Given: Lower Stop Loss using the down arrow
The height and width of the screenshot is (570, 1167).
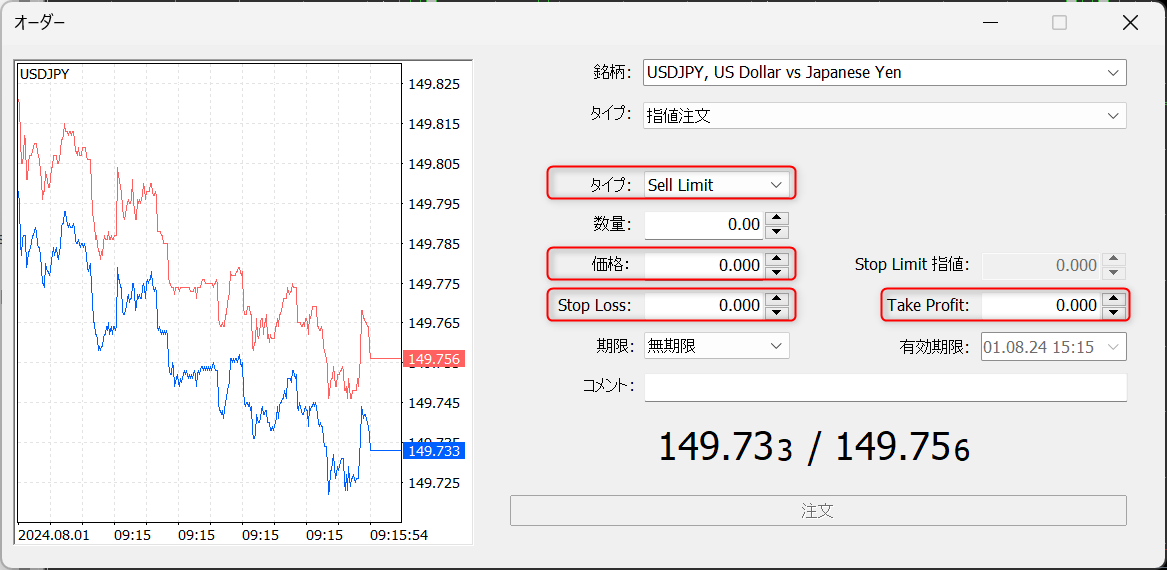Looking at the screenshot, I should pos(777,312).
